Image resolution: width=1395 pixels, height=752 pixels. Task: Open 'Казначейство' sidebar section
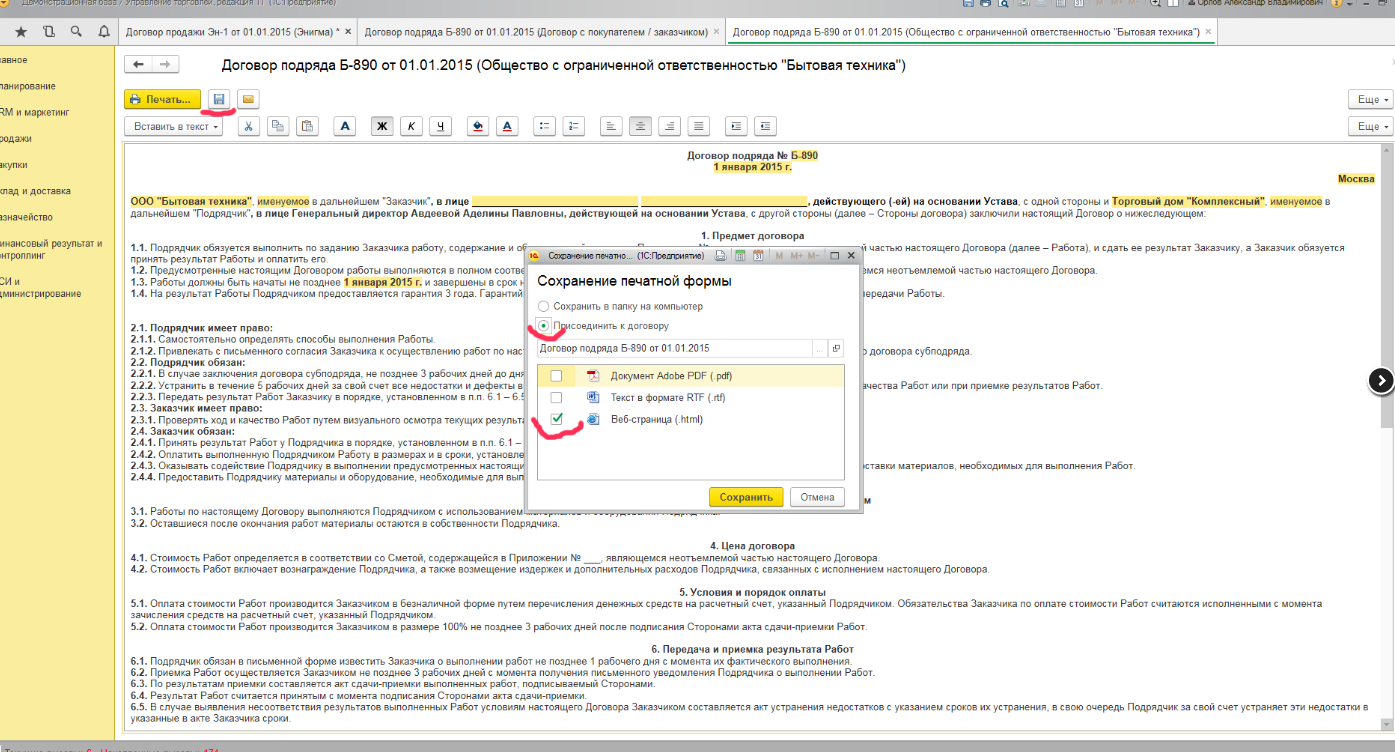click(x=26, y=216)
